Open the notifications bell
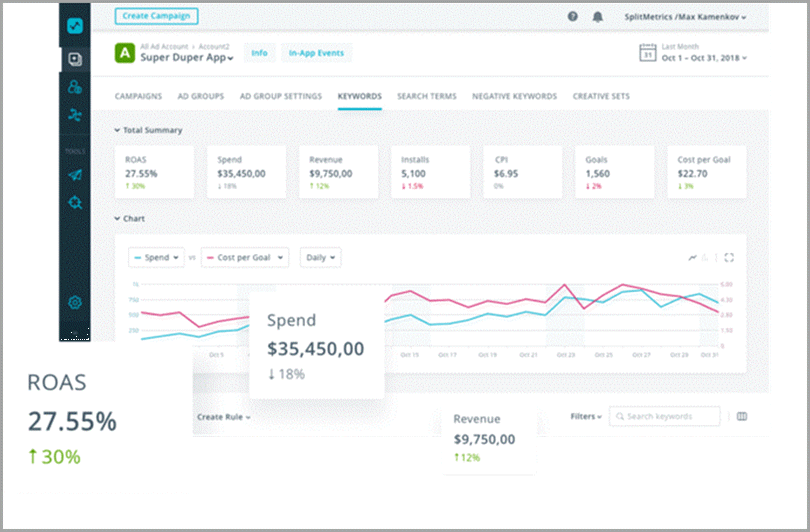810x532 pixels. (x=598, y=17)
